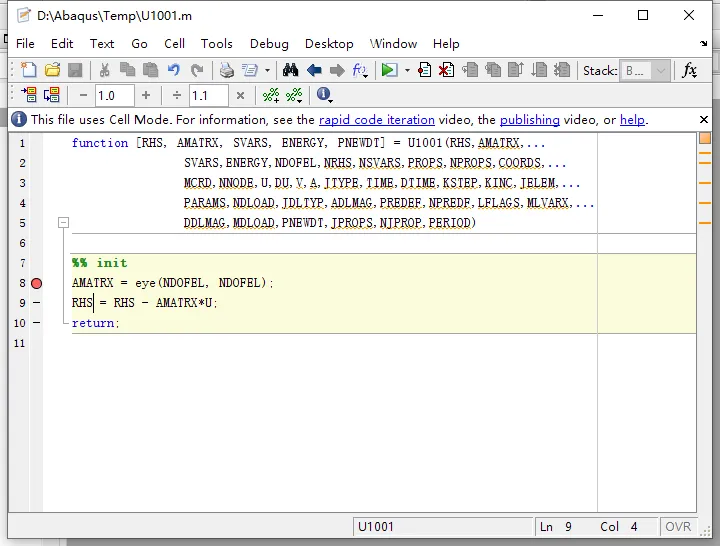The width and height of the screenshot is (720, 546).
Task: Open the Run button dropdown arrow
Action: (407, 71)
